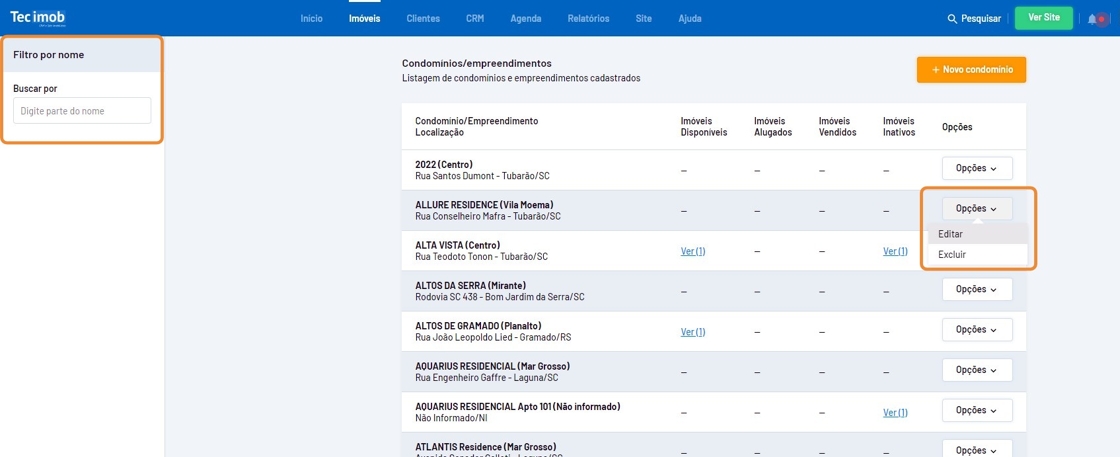Screen dimensions: 1120x457
Task: Switch to the Clientes menu
Action: [423, 19]
